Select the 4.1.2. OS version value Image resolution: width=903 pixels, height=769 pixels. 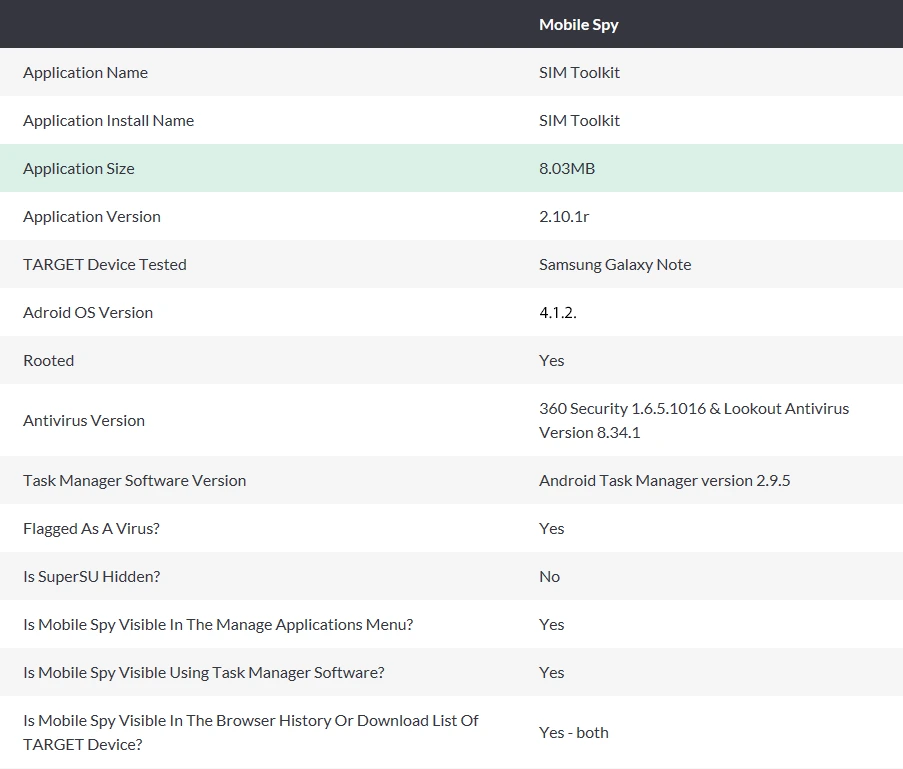click(557, 313)
